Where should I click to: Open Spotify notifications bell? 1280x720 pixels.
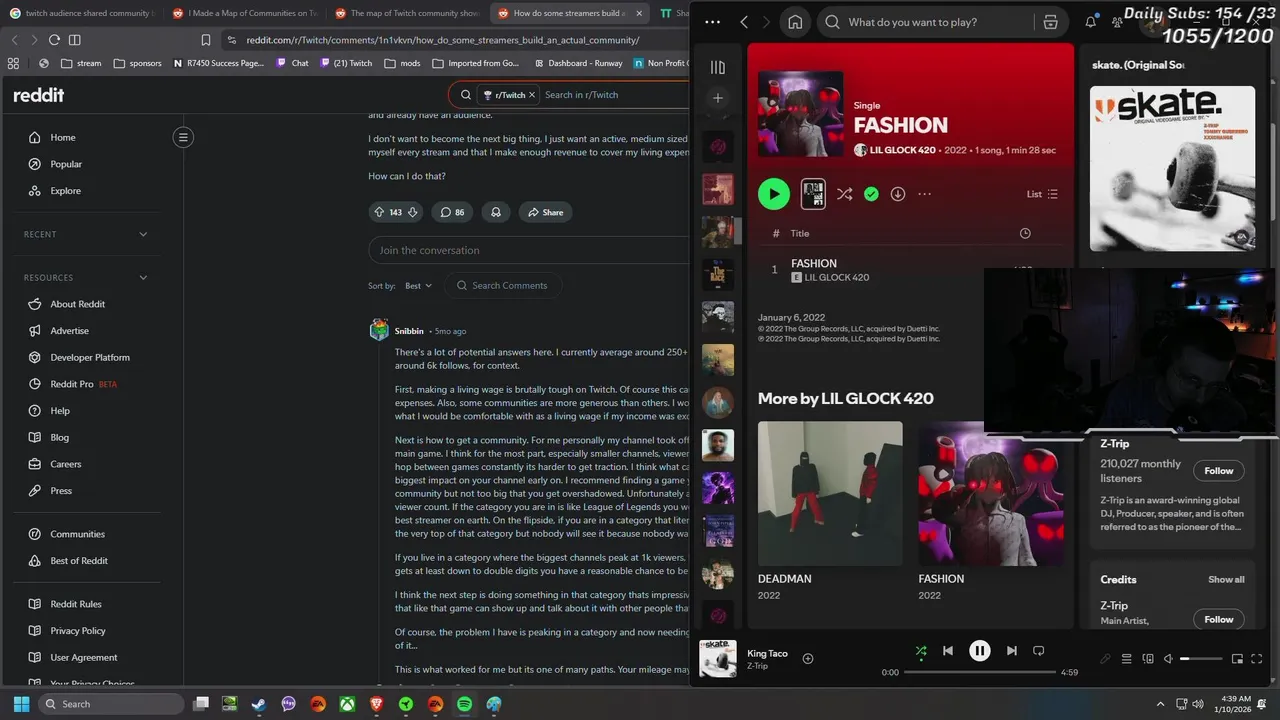click(x=1090, y=22)
